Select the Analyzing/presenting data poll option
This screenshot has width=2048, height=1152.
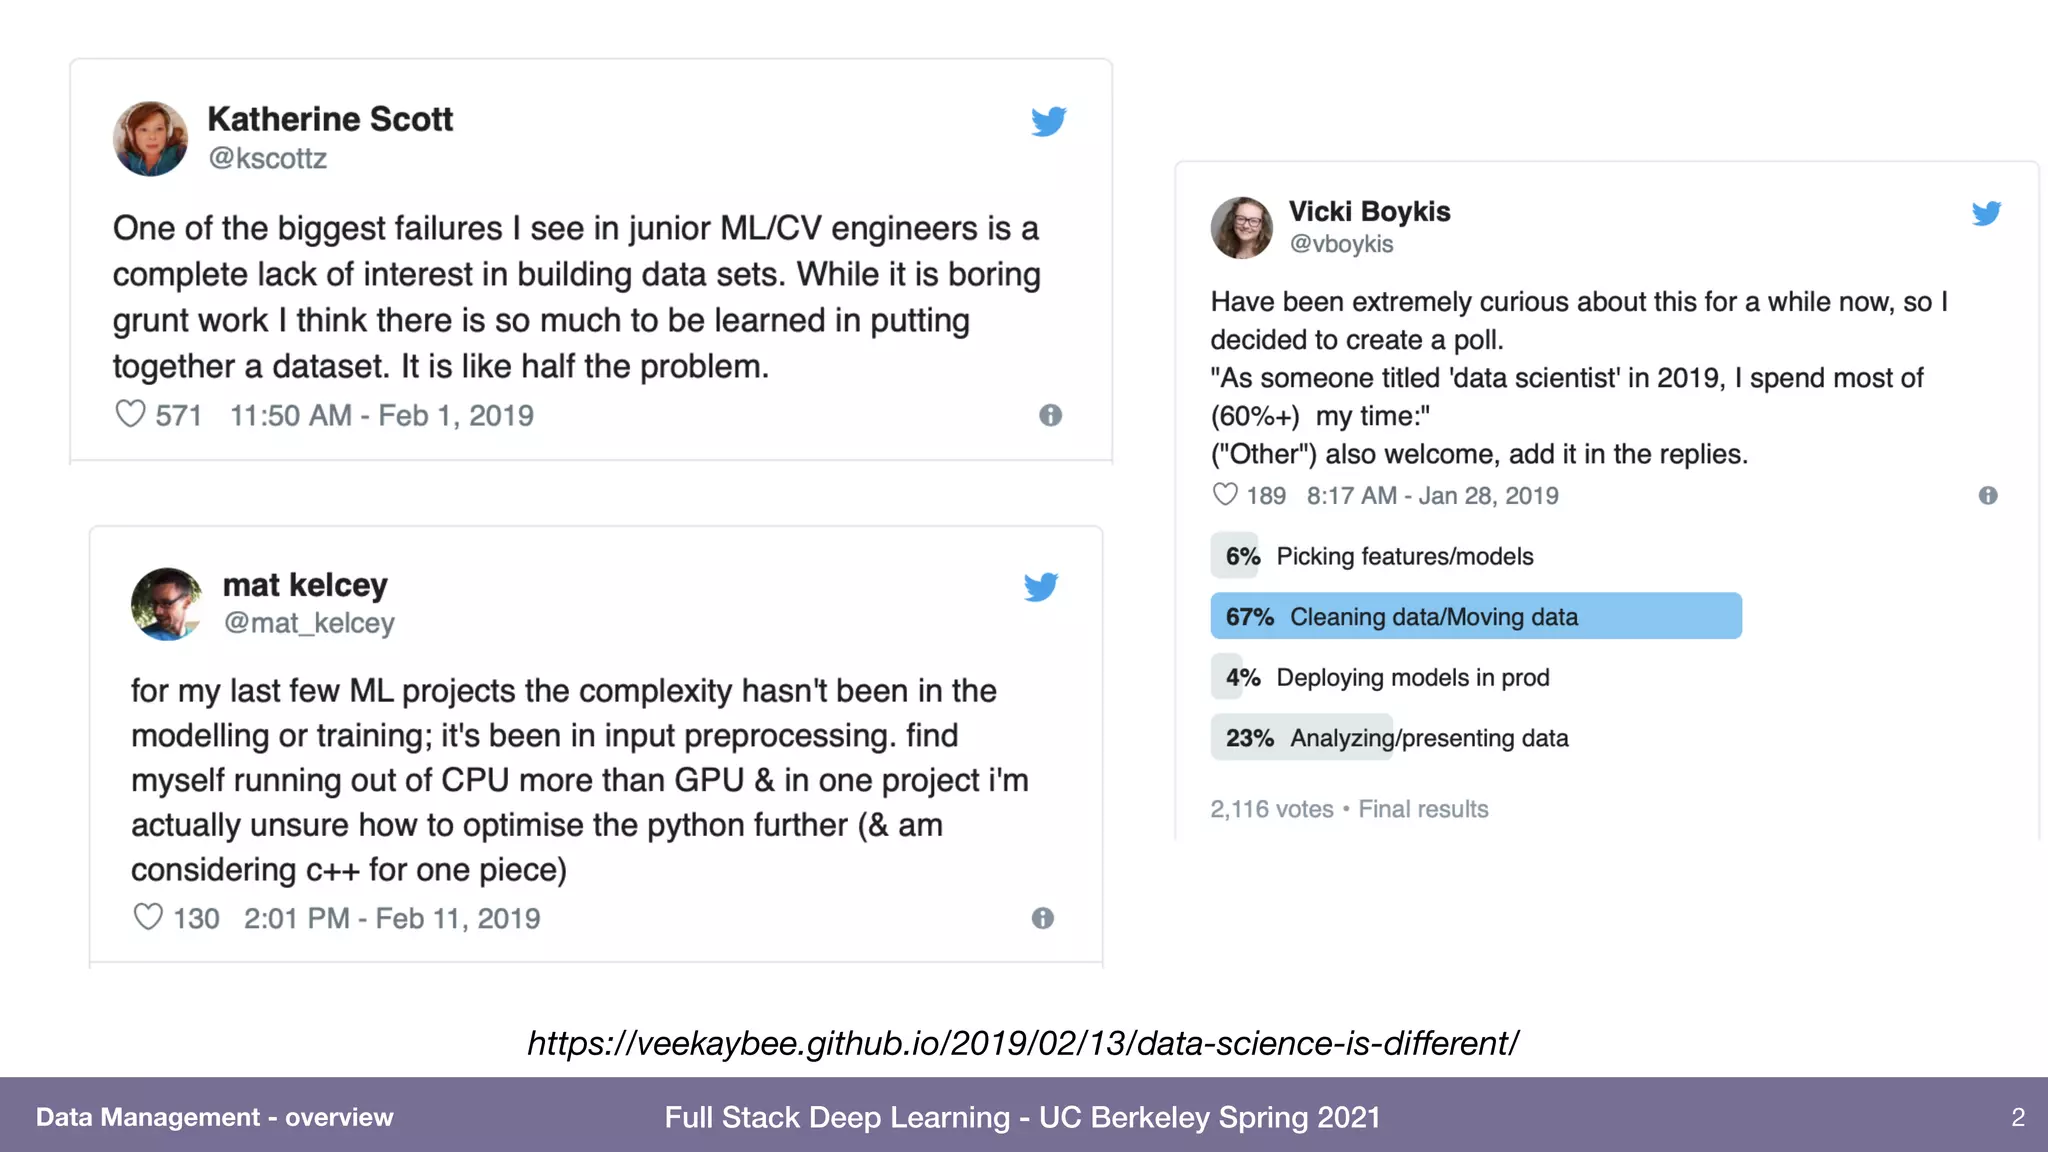[x=1390, y=738]
